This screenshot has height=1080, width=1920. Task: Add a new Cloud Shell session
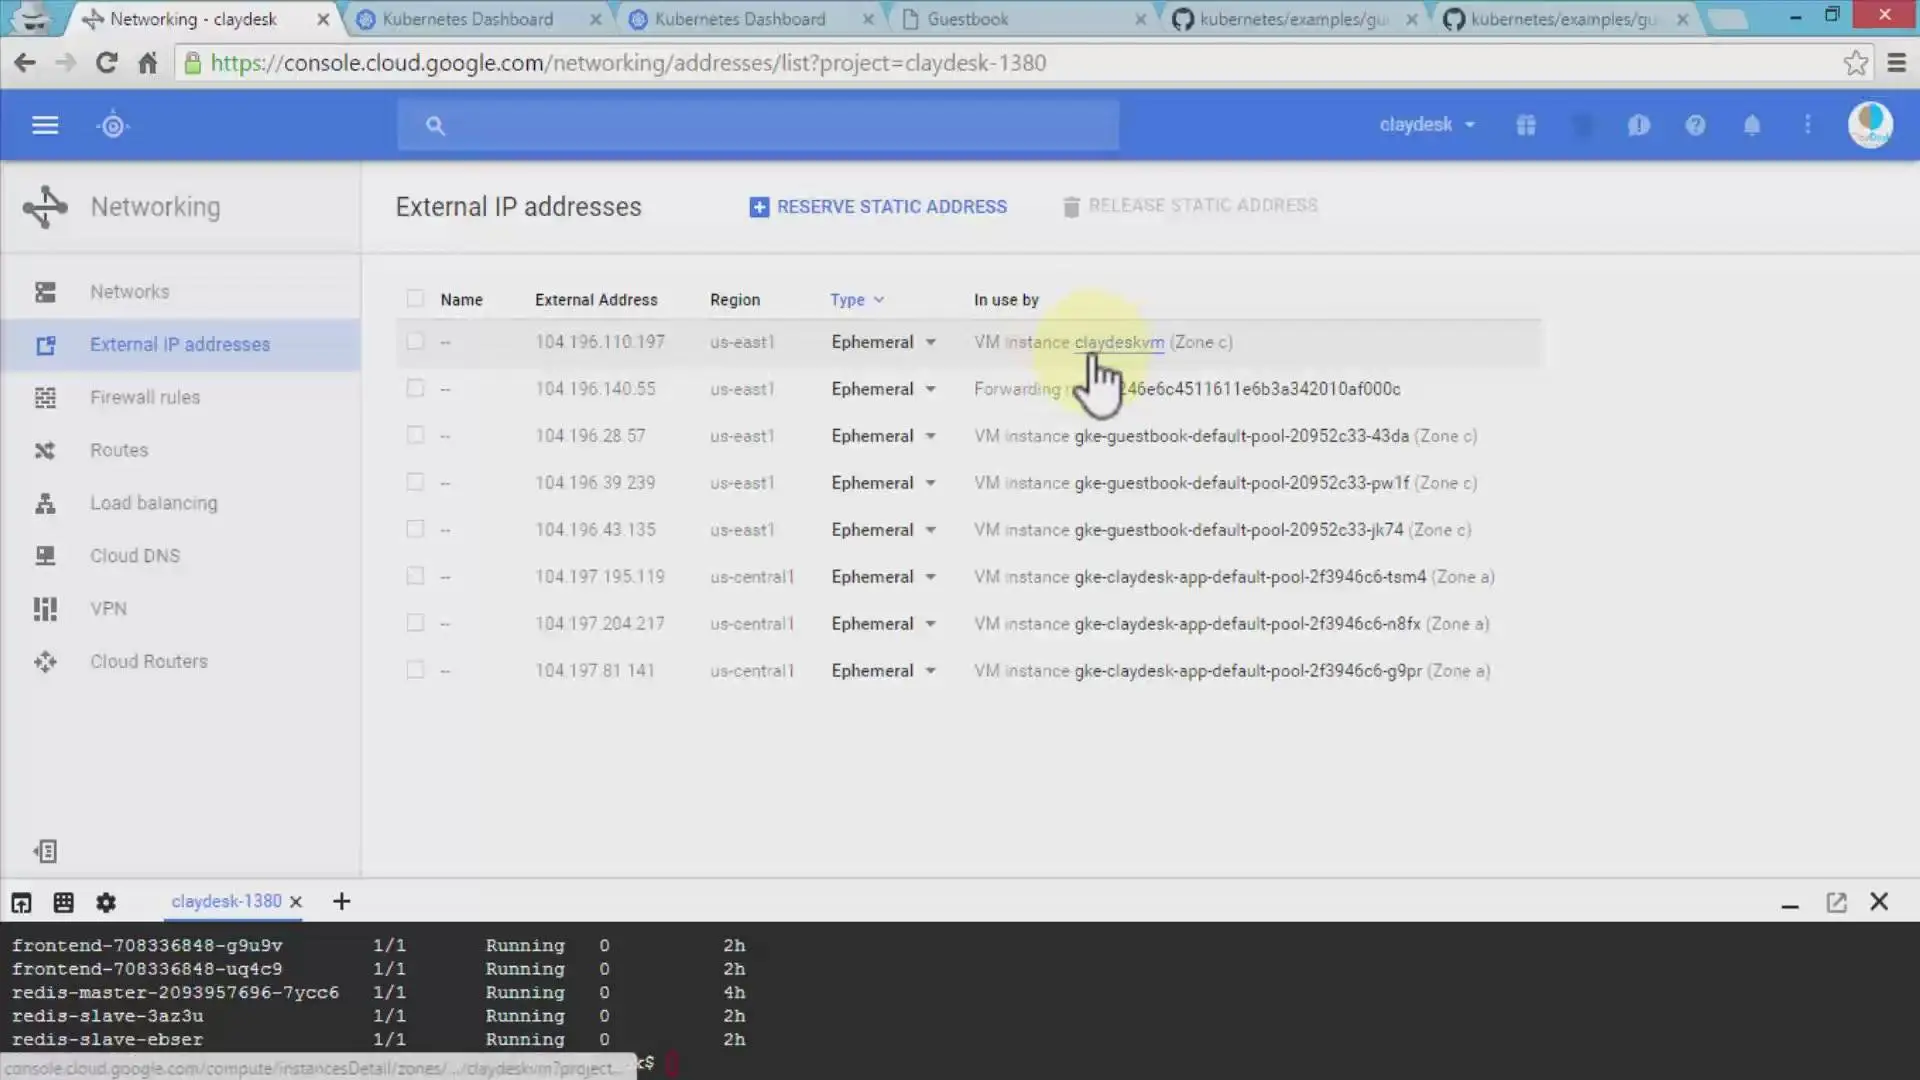click(341, 902)
